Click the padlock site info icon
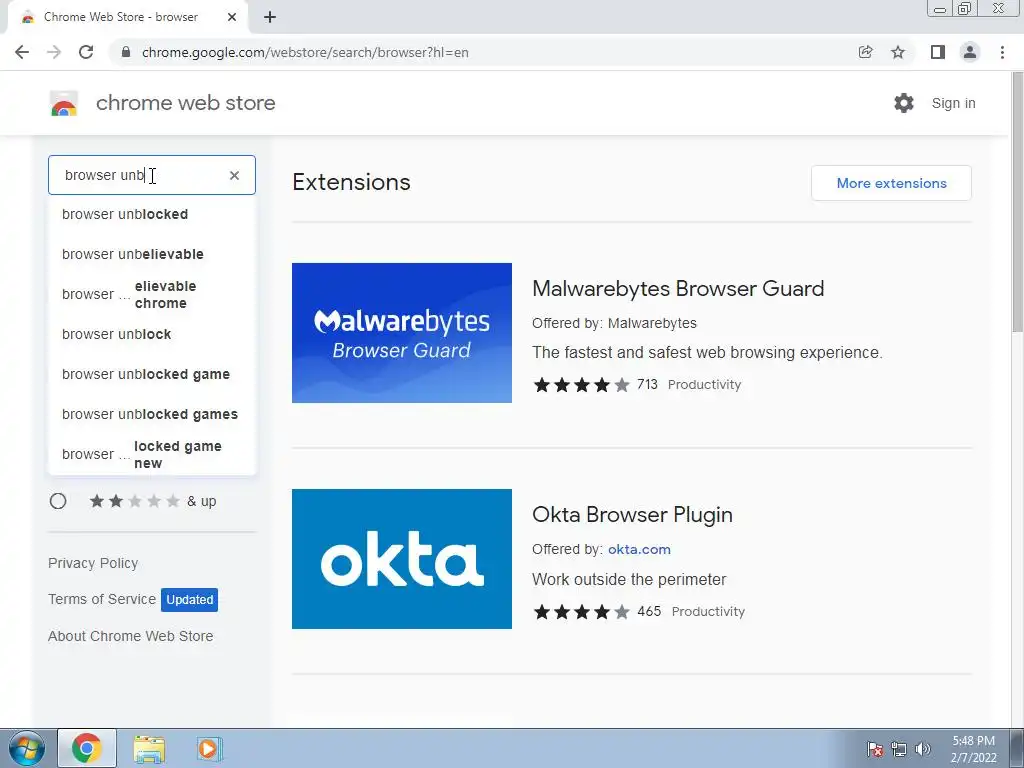Screen dimensions: 1024x768 point(126,52)
